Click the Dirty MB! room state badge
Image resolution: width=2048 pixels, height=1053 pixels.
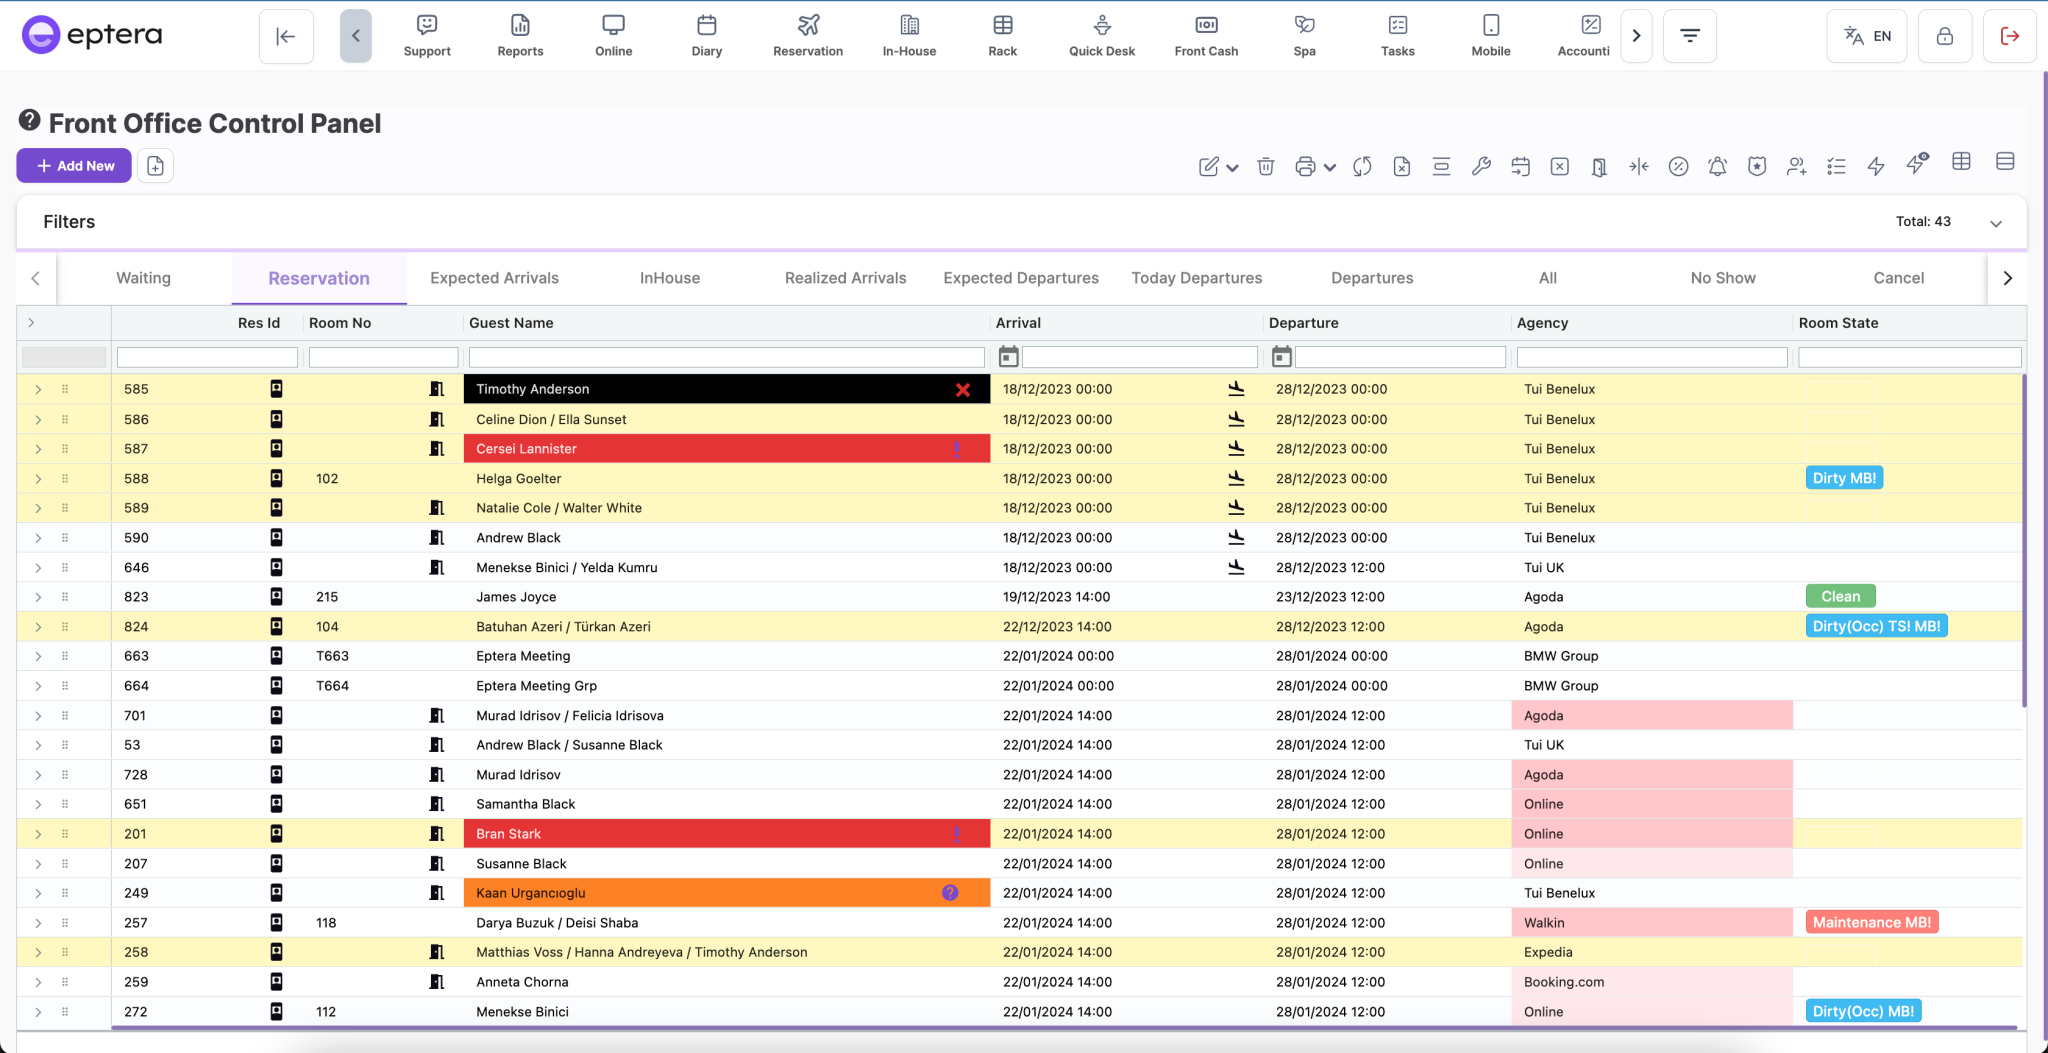1843,478
